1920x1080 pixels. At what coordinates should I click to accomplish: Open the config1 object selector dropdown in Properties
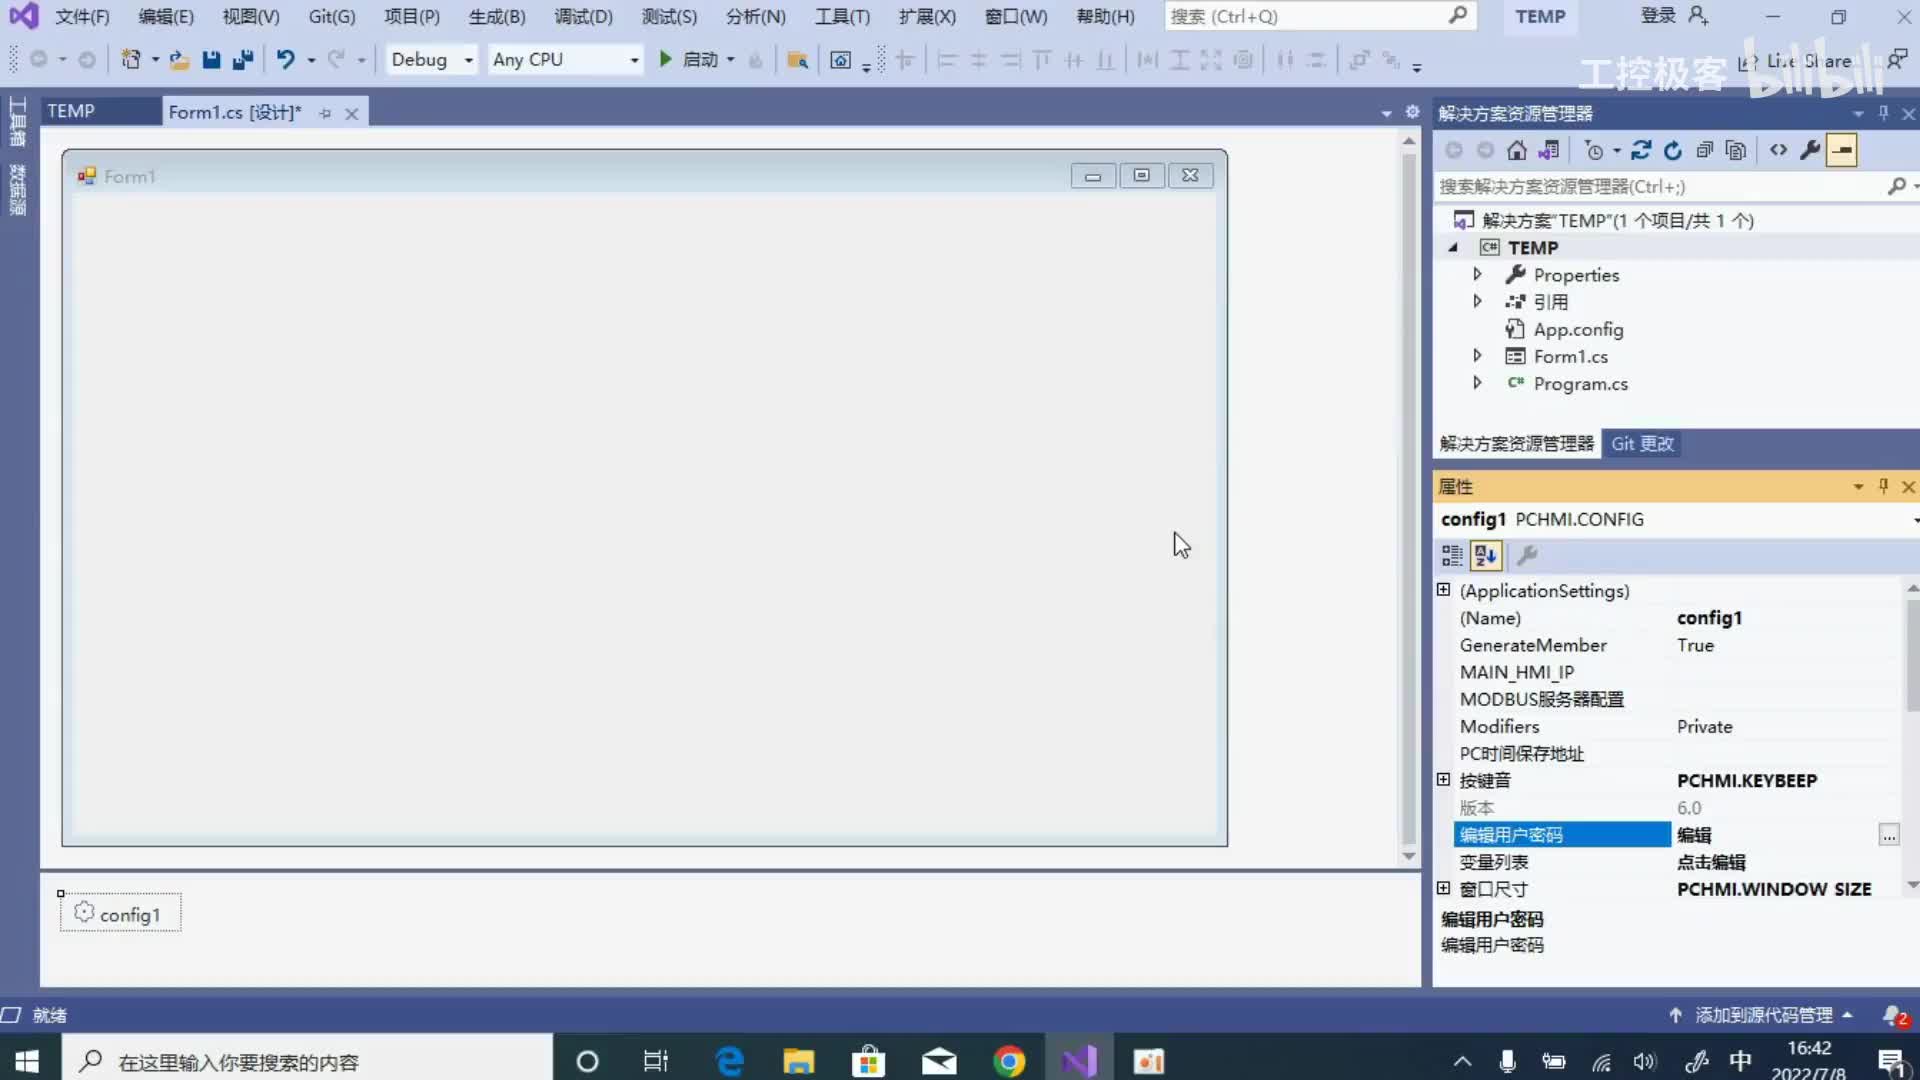1914,520
